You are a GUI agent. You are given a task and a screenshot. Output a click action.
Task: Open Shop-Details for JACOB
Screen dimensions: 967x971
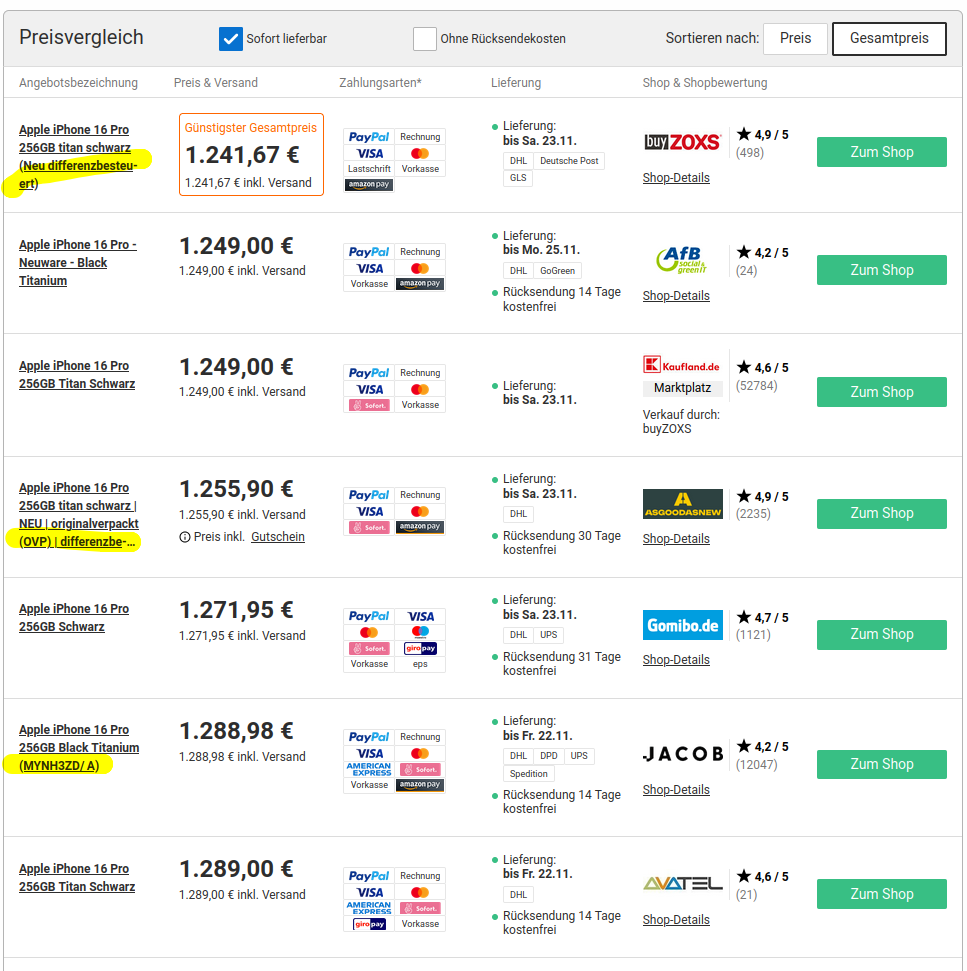(x=676, y=790)
